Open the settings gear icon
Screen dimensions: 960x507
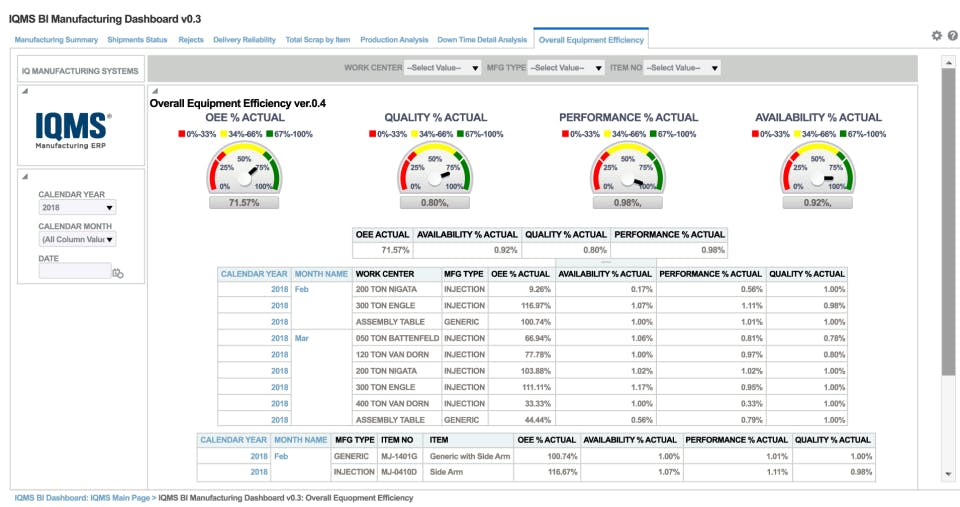[x=936, y=36]
